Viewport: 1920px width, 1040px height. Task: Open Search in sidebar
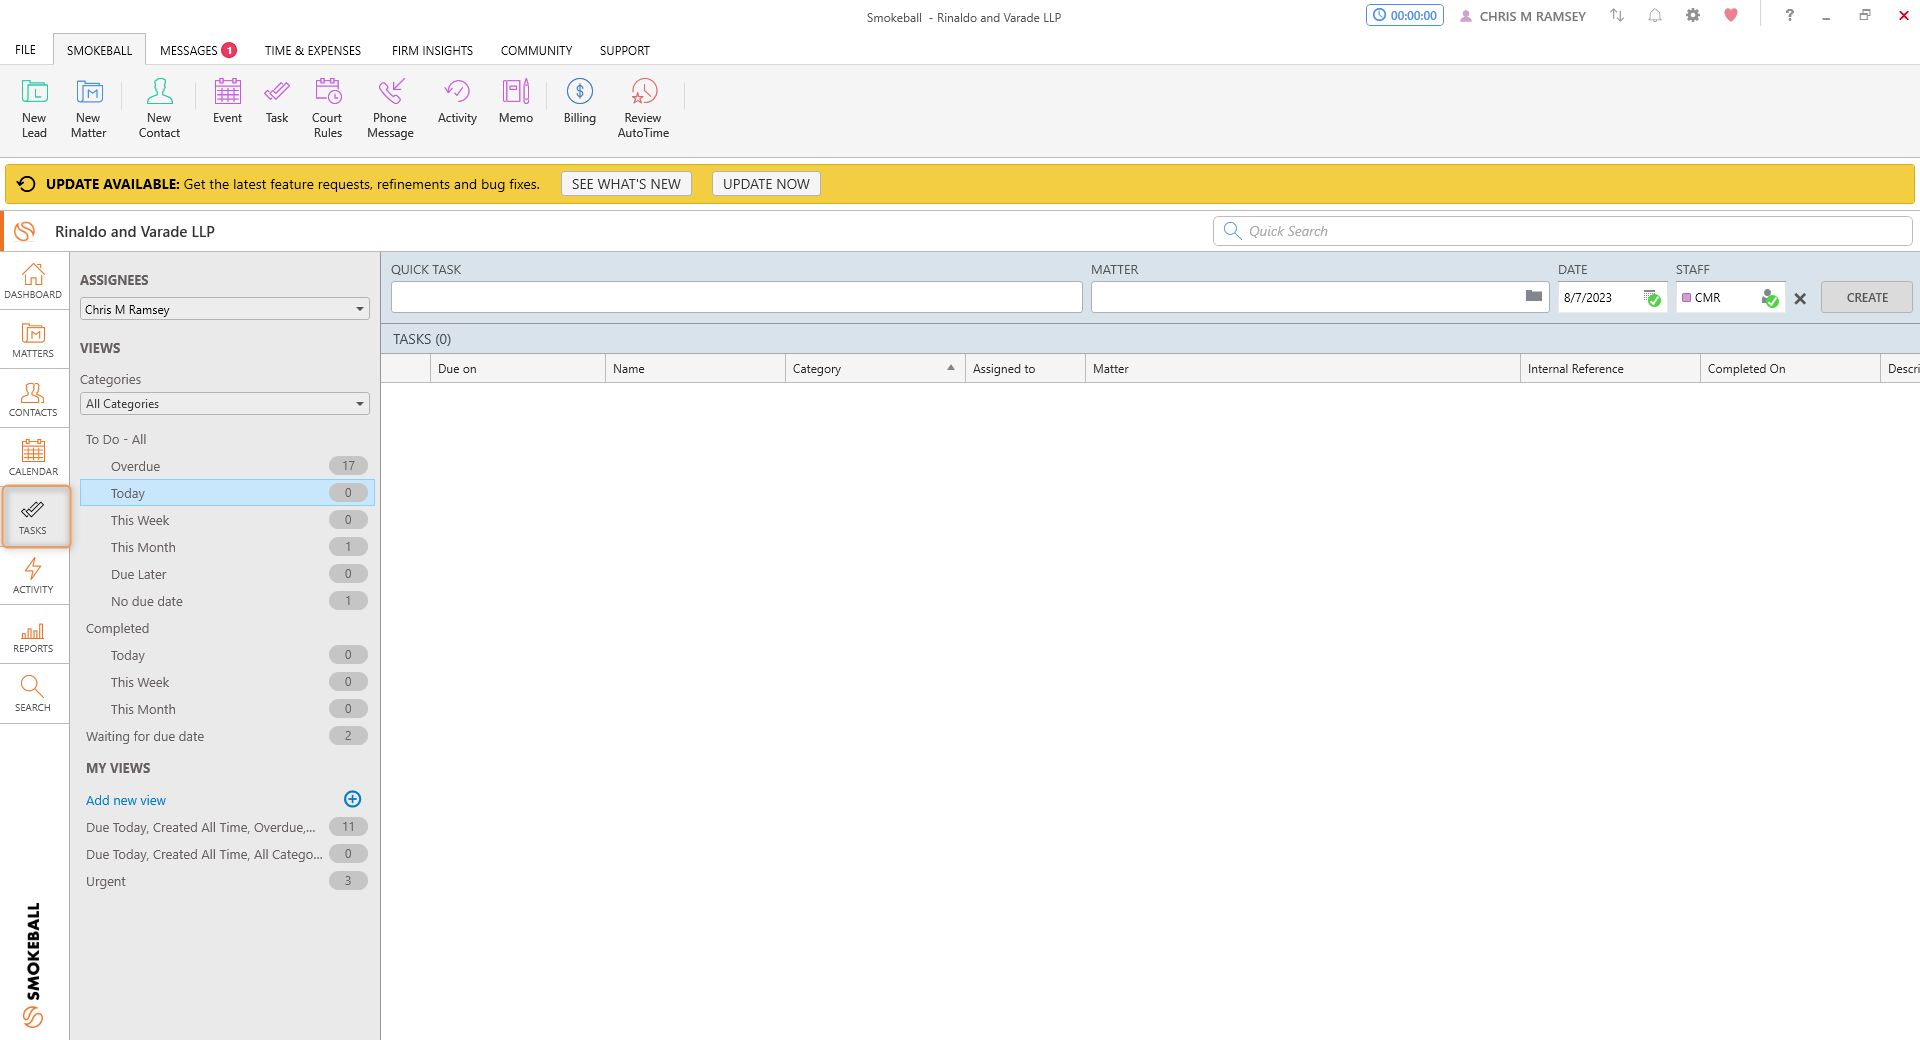[x=33, y=694]
